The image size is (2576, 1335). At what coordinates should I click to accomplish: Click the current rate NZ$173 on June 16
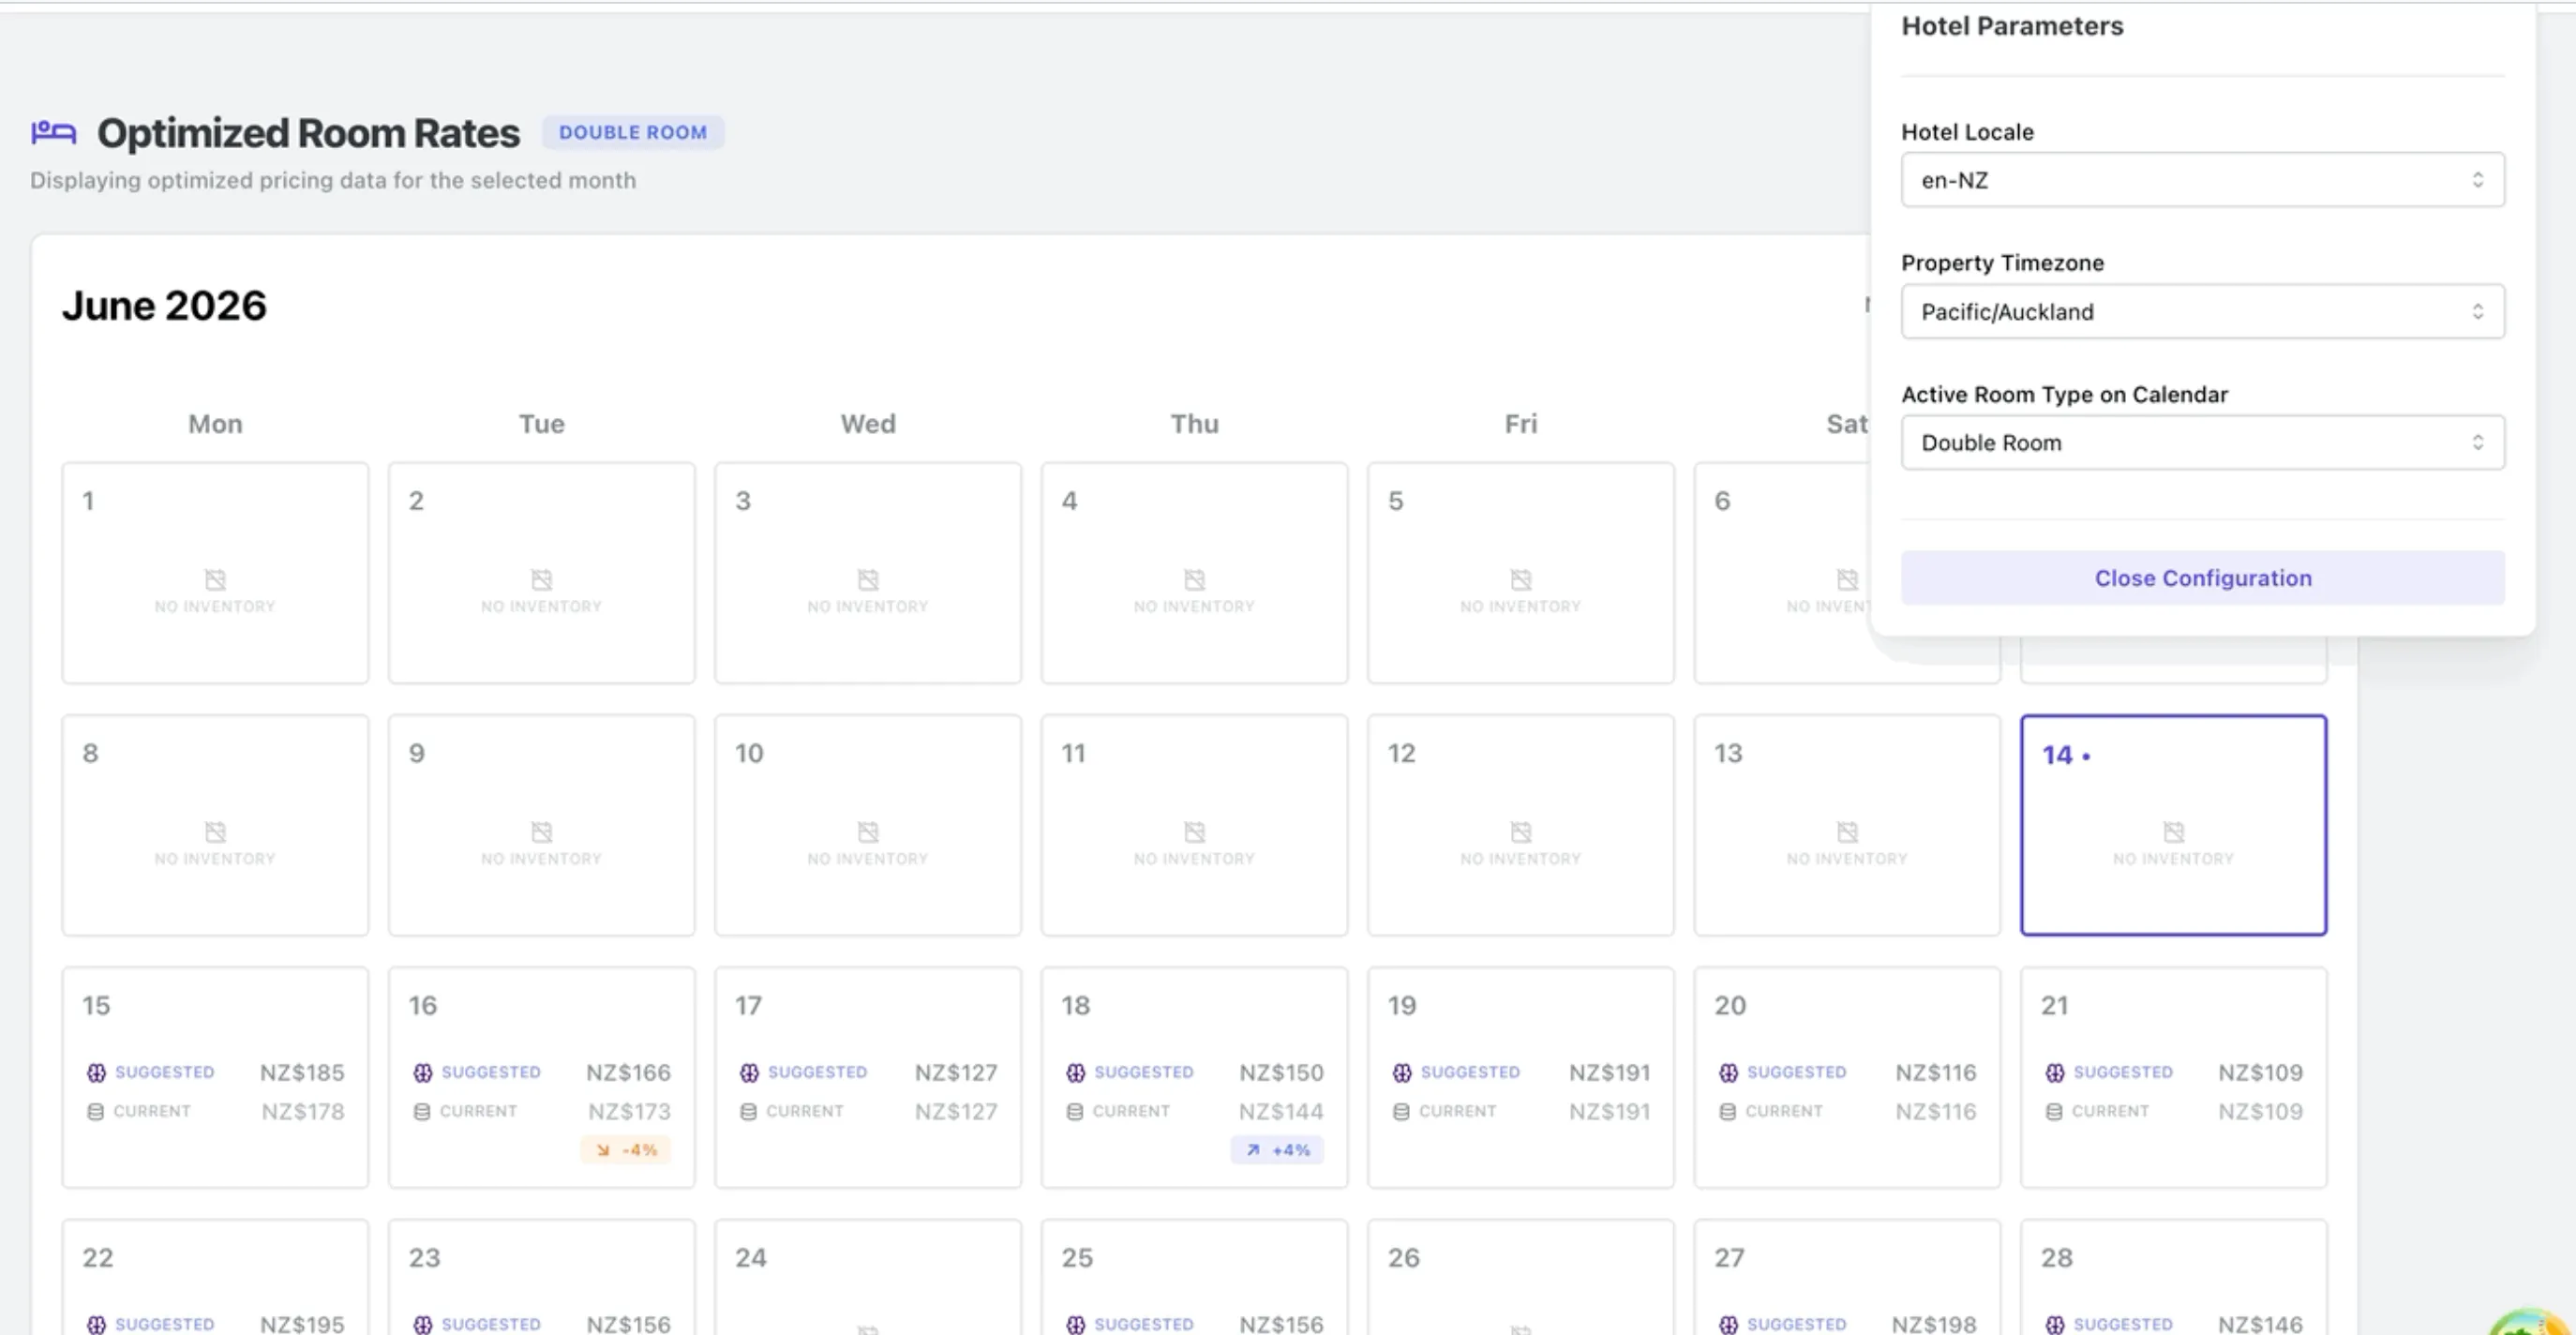629,1112
